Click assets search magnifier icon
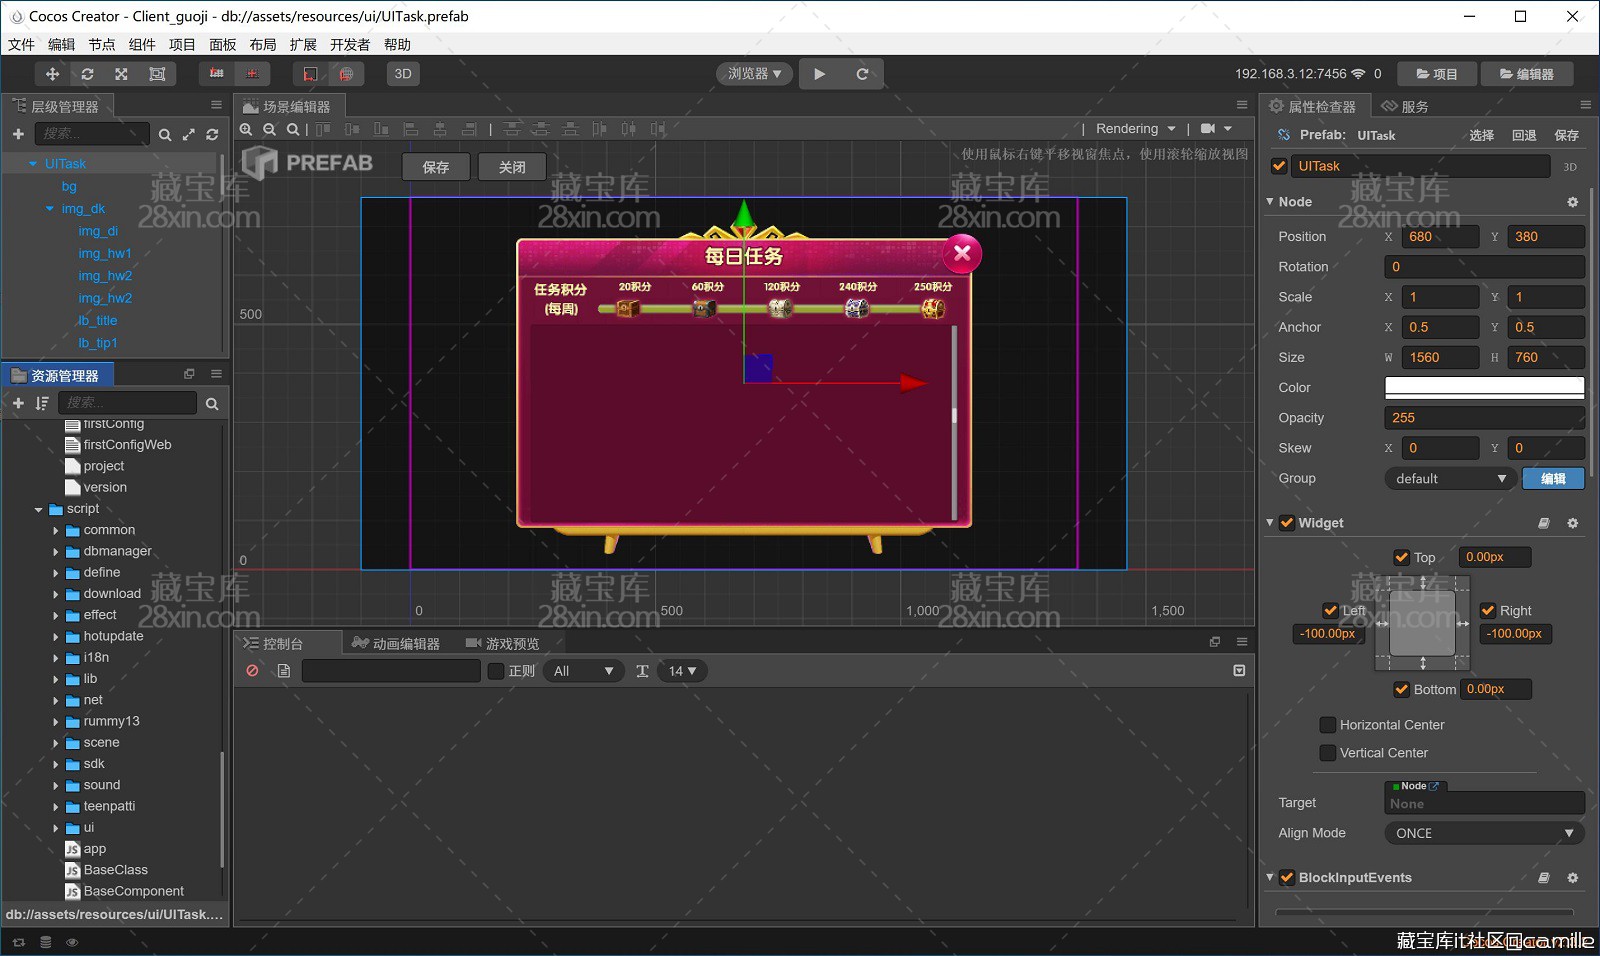 (x=212, y=404)
